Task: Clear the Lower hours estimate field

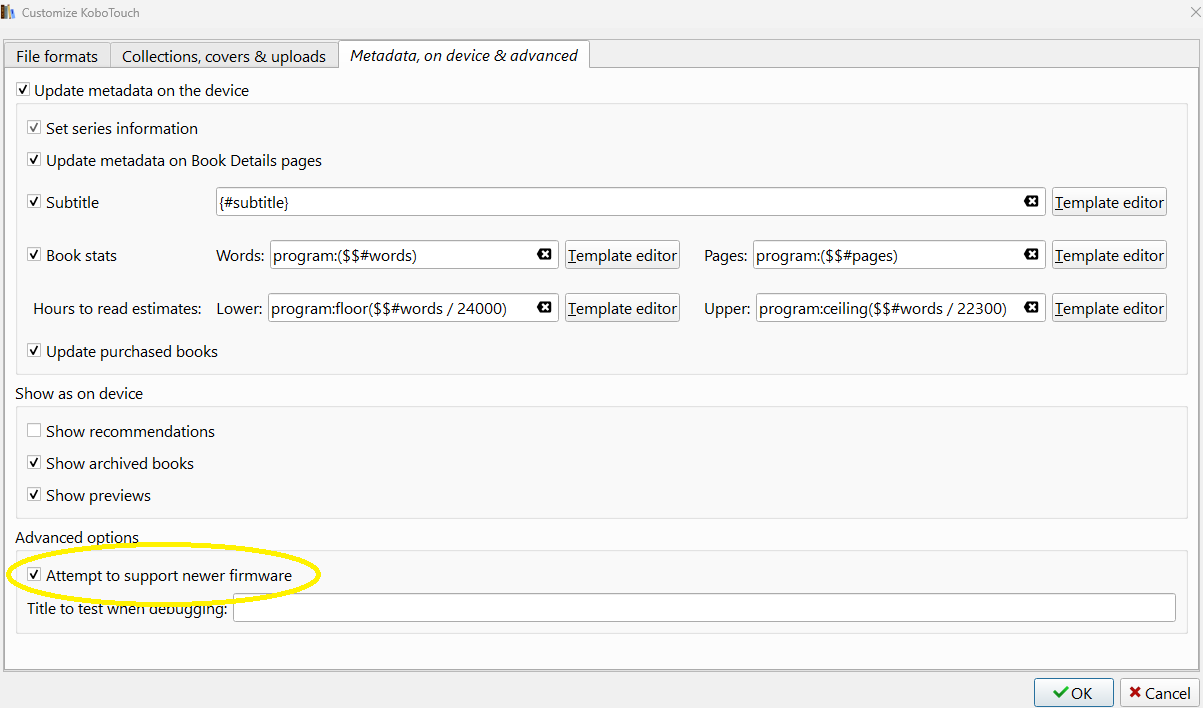Action: click(x=544, y=308)
